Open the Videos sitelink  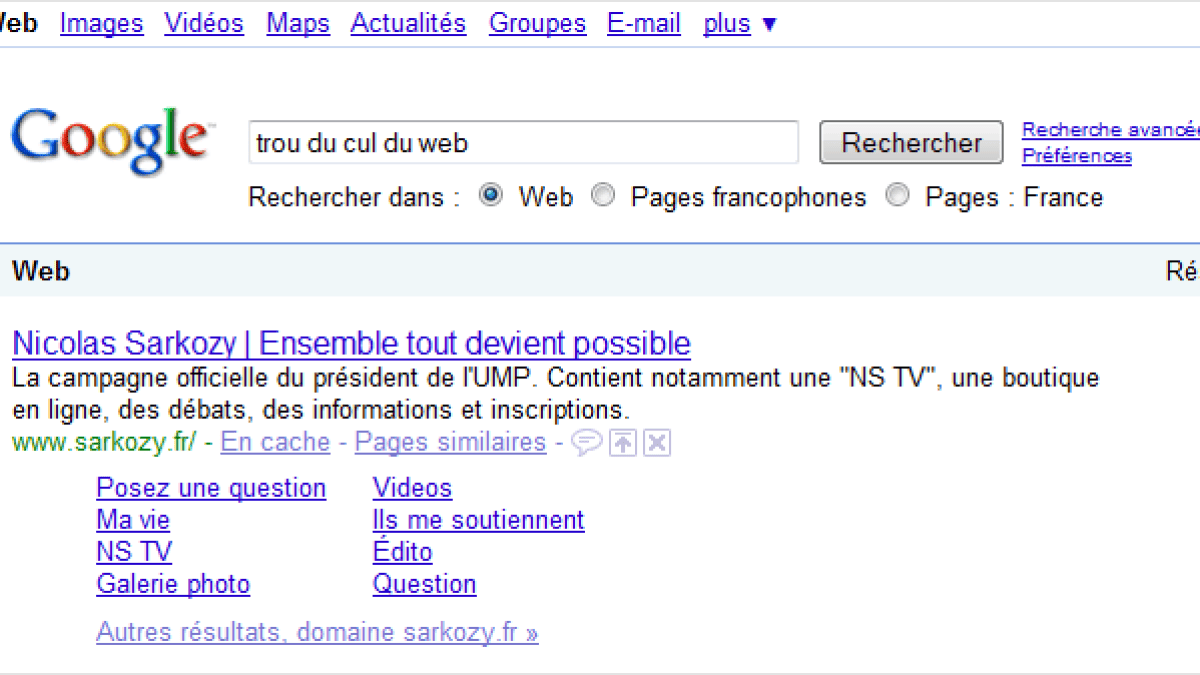(412, 488)
